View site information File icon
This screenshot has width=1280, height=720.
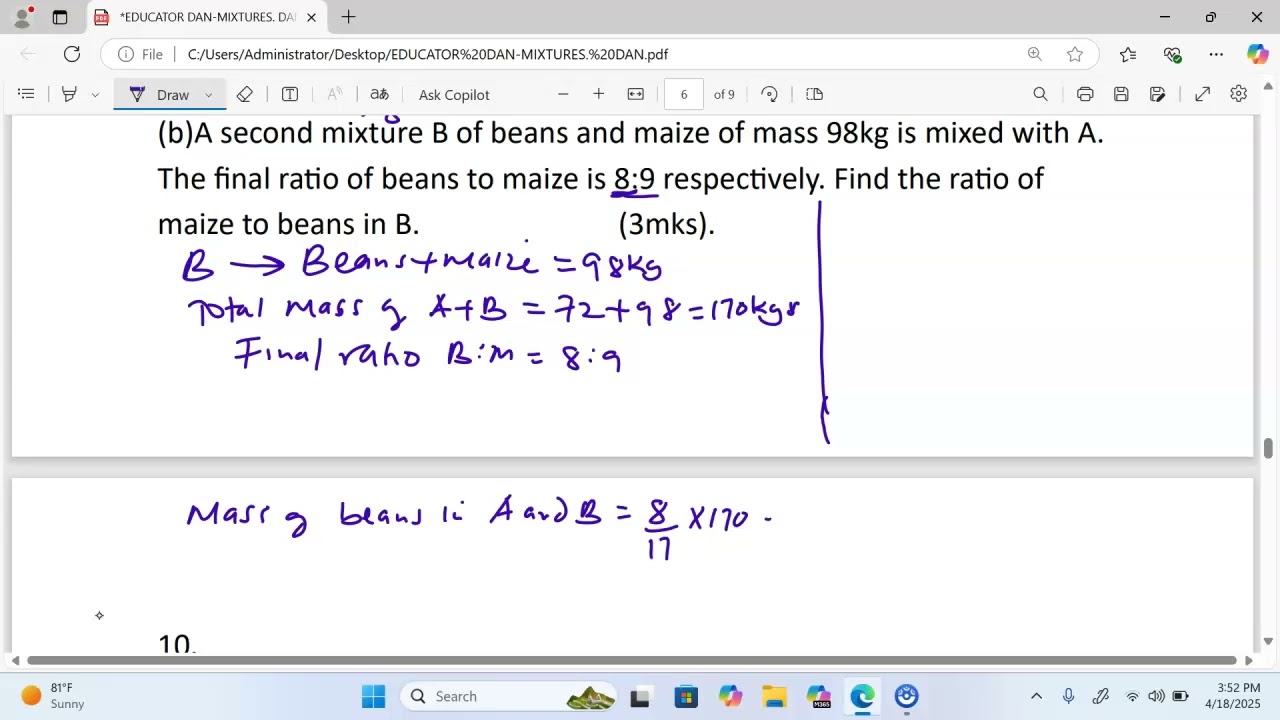[x=141, y=54]
